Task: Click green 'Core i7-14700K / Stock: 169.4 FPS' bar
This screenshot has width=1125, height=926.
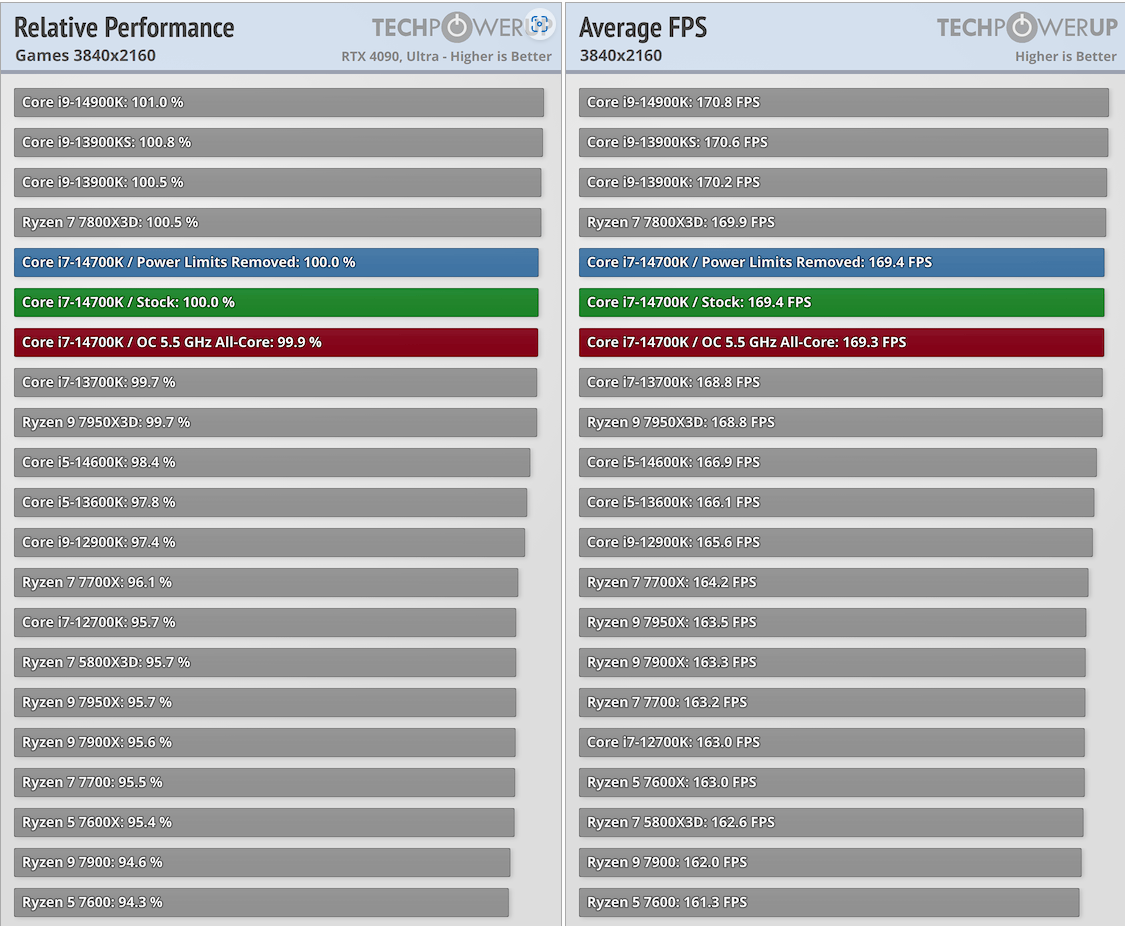Action: [x=842, y=303]
